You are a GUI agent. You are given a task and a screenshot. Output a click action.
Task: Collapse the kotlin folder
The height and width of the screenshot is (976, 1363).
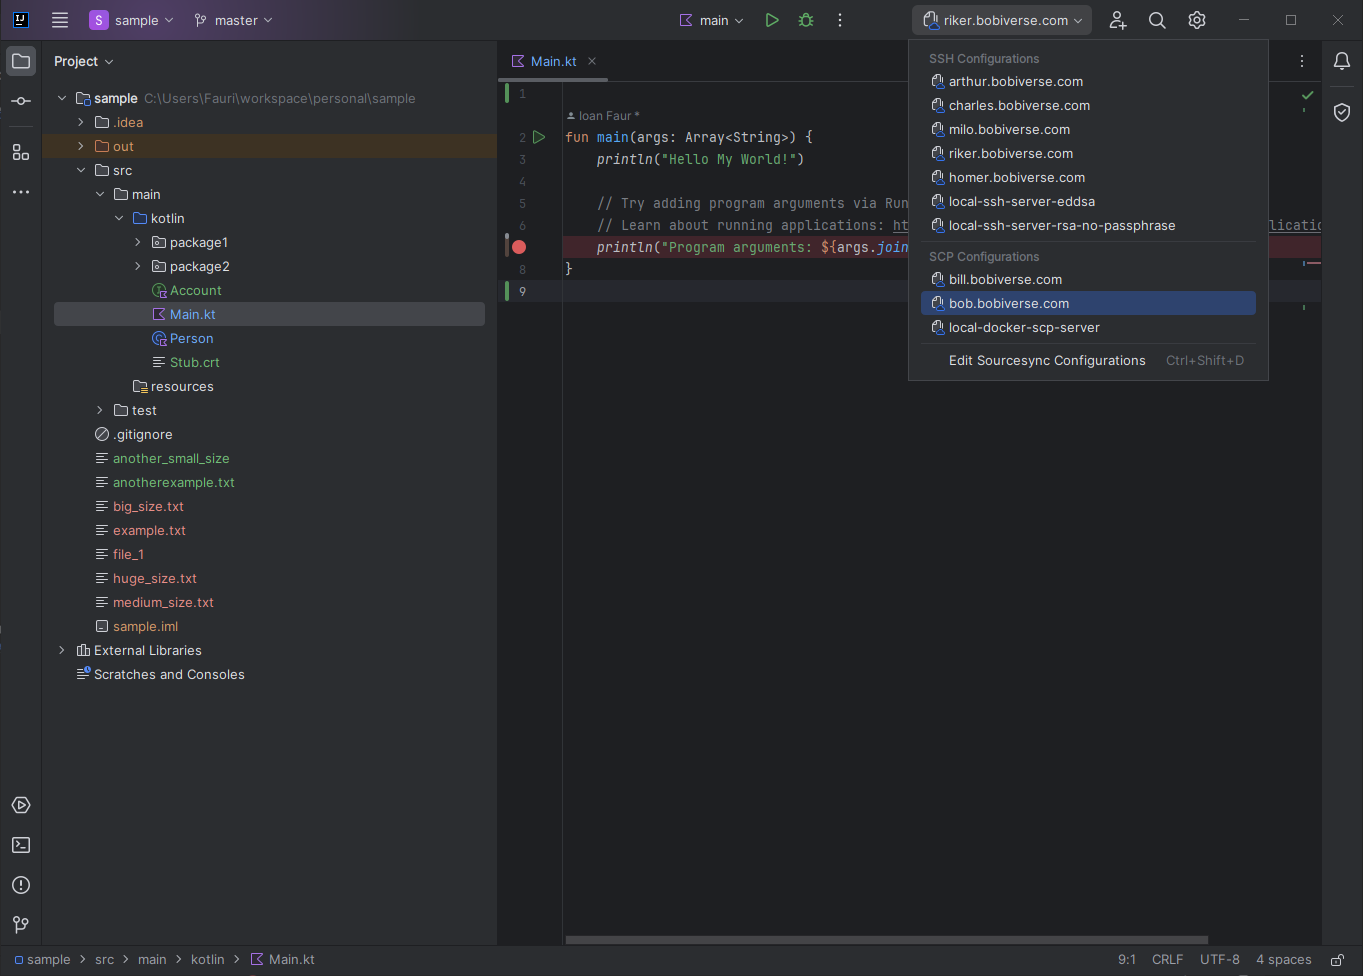pyautogui.click(x=119, y=218)
